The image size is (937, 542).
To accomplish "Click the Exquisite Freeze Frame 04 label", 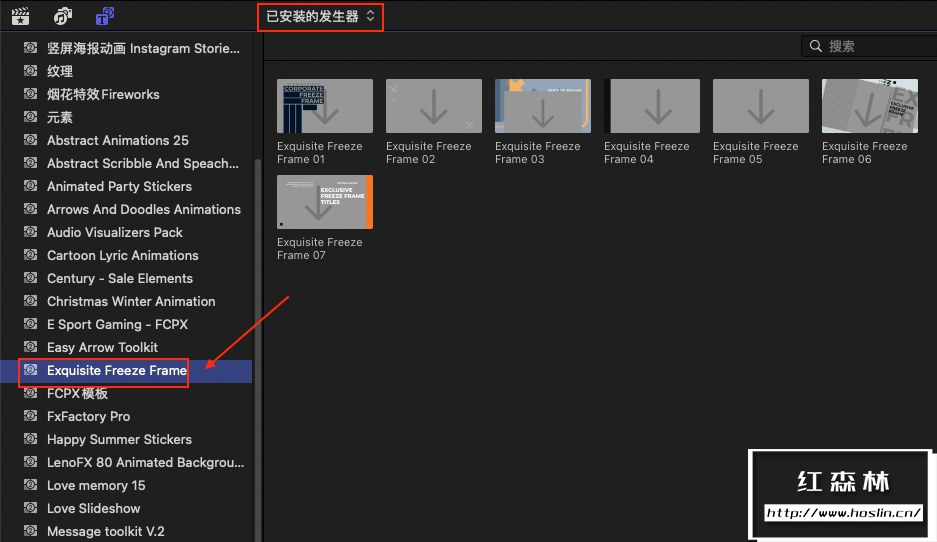I will point(647,153).
